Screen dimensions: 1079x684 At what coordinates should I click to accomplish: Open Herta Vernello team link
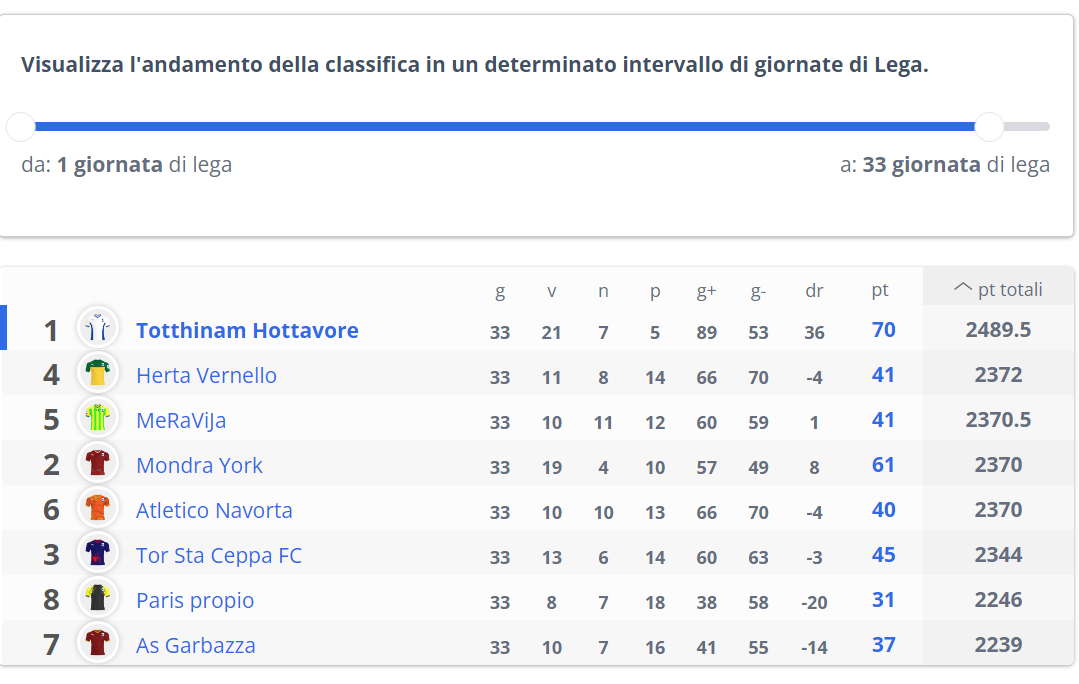point(206,376)
